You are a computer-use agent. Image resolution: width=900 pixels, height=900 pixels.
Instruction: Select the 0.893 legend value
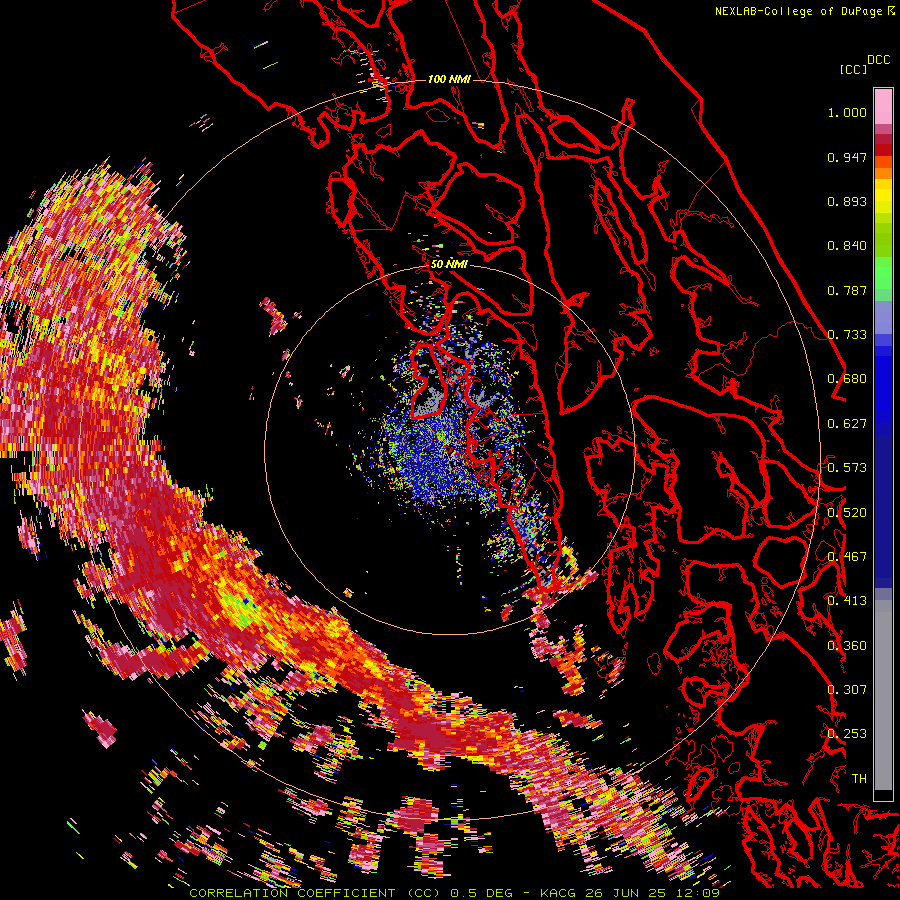847,201
